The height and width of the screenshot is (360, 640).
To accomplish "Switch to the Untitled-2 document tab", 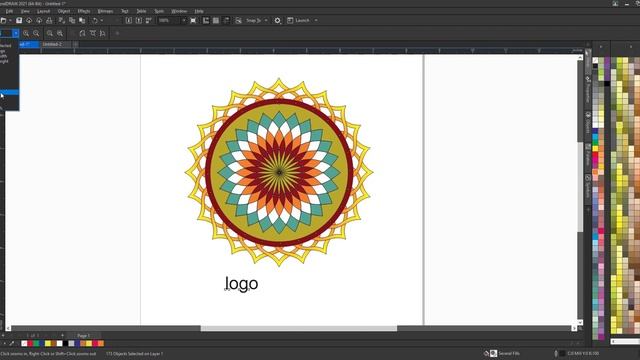I will point(52,44).
